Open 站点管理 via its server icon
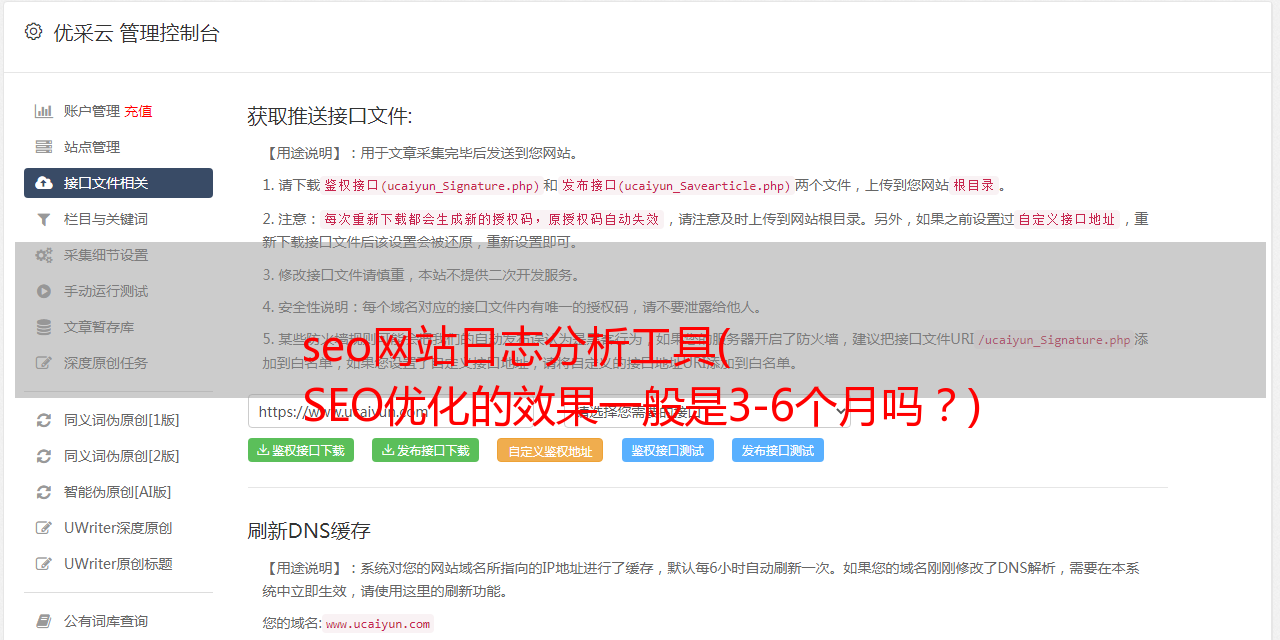Viewport: 1280px width, 640px height. pyautogui.click(x=44, y=147)
